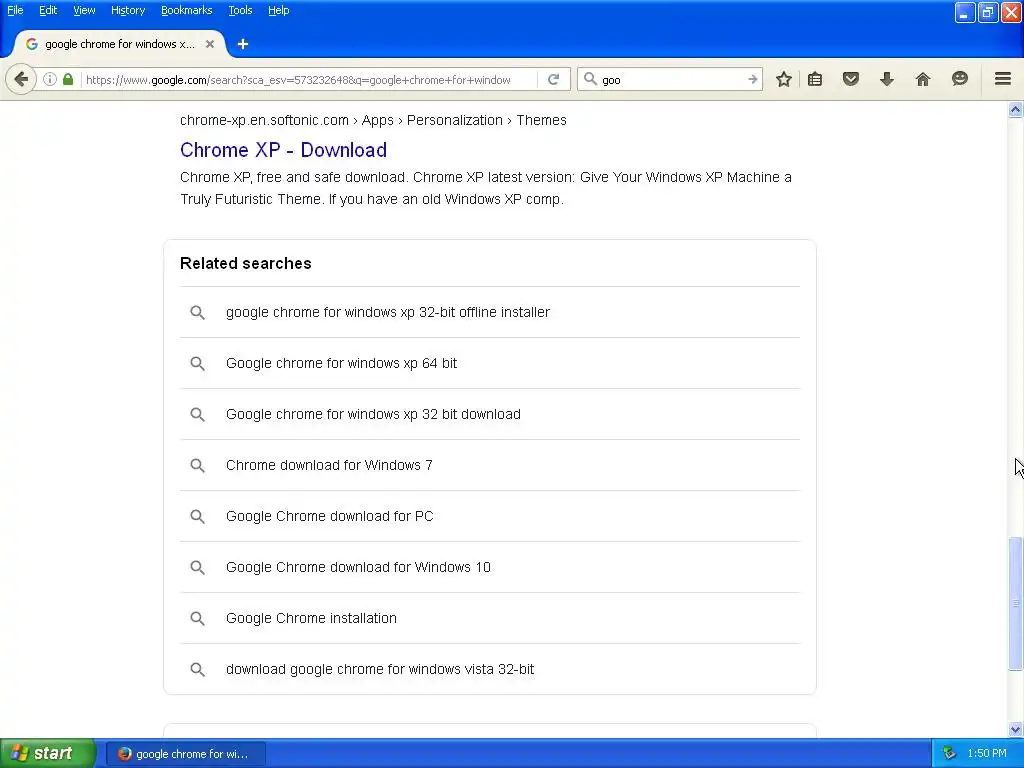Image resolution: width=1024 pixels, height=768 pixels.
Task: Click magnifier icon beside 'download for PC' suggestion
Action: tap(197, 517)
